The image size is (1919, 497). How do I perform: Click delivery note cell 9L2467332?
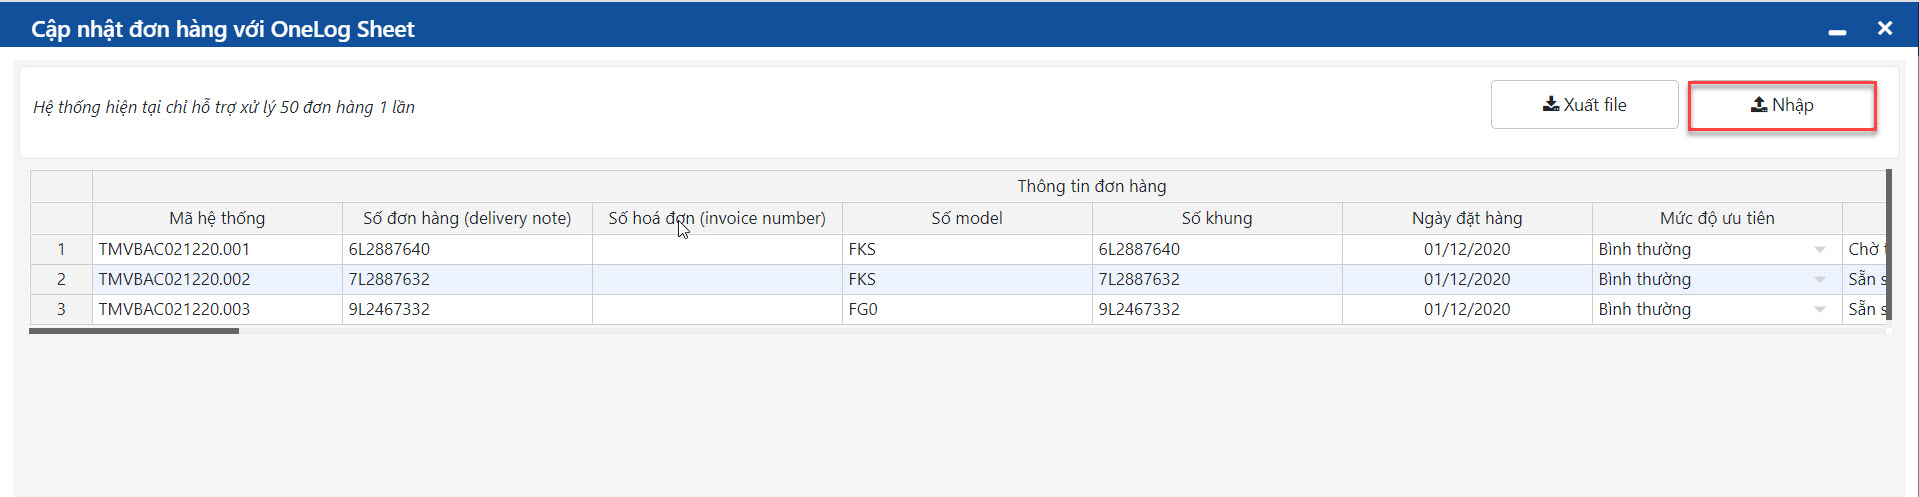pyautogui.click(x=467, y=309)
